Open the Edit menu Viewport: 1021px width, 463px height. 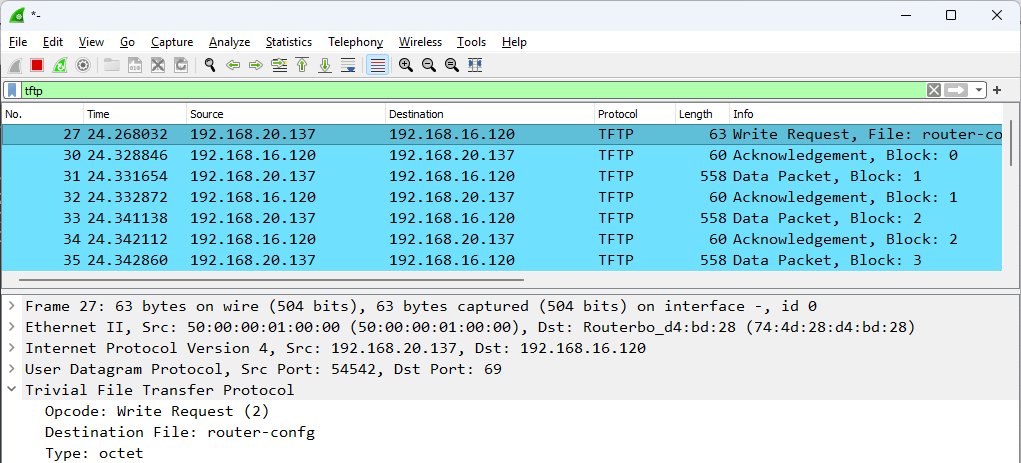(x=53, y=42)
